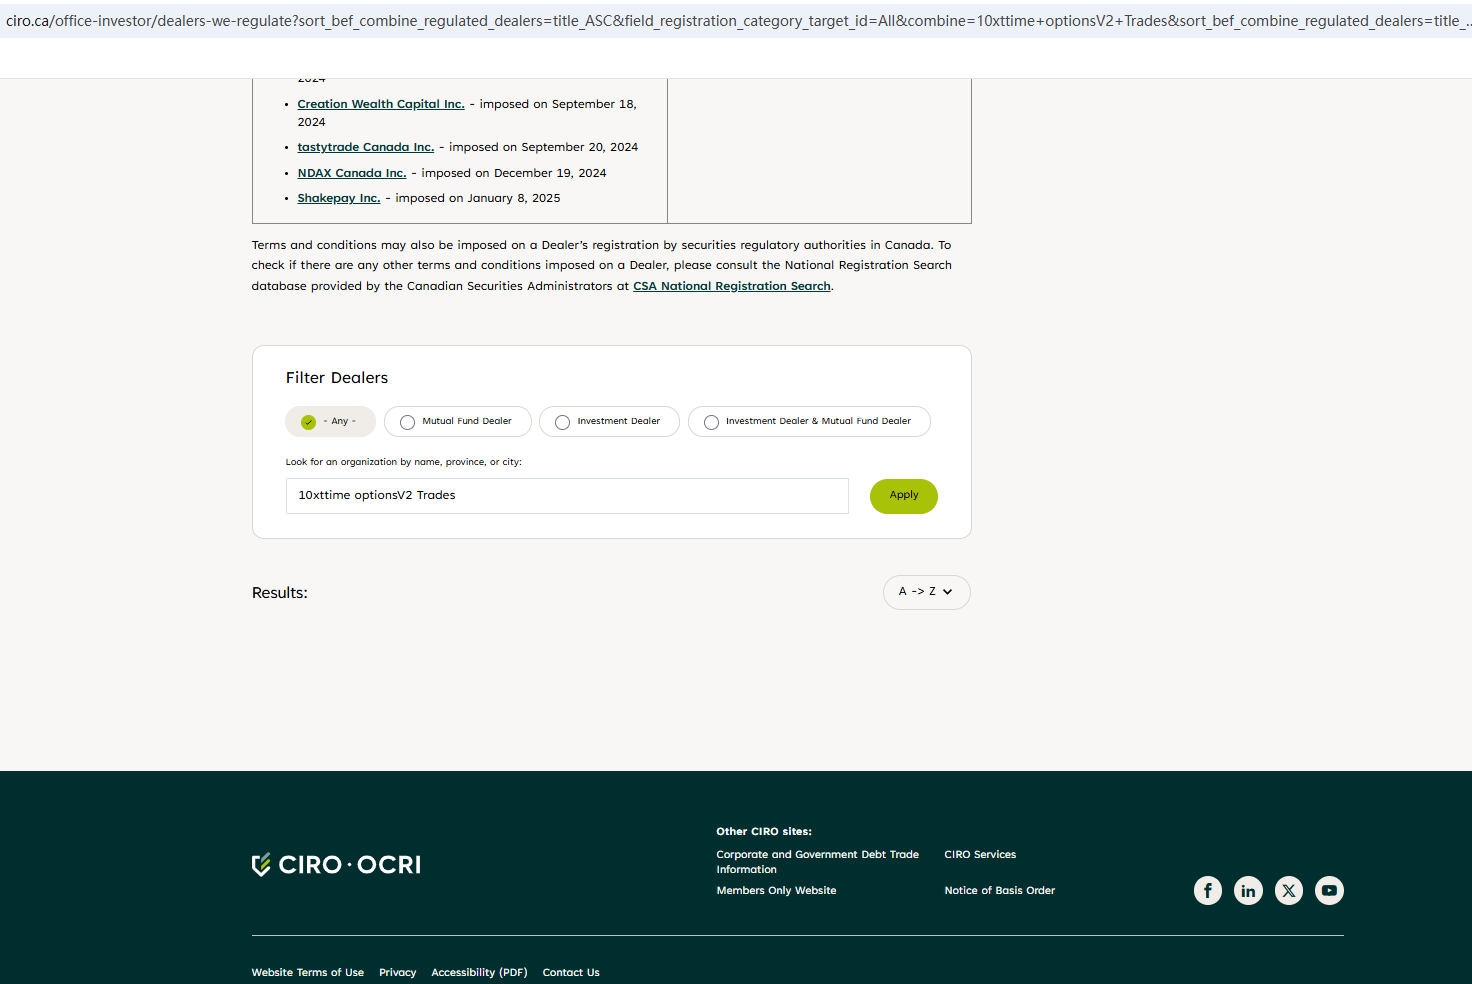This screenshot has width=1472, height=984.
Task: Open CIRO LinkedIn page icon
Action: pyautogui.click(x=1248, y=890)
